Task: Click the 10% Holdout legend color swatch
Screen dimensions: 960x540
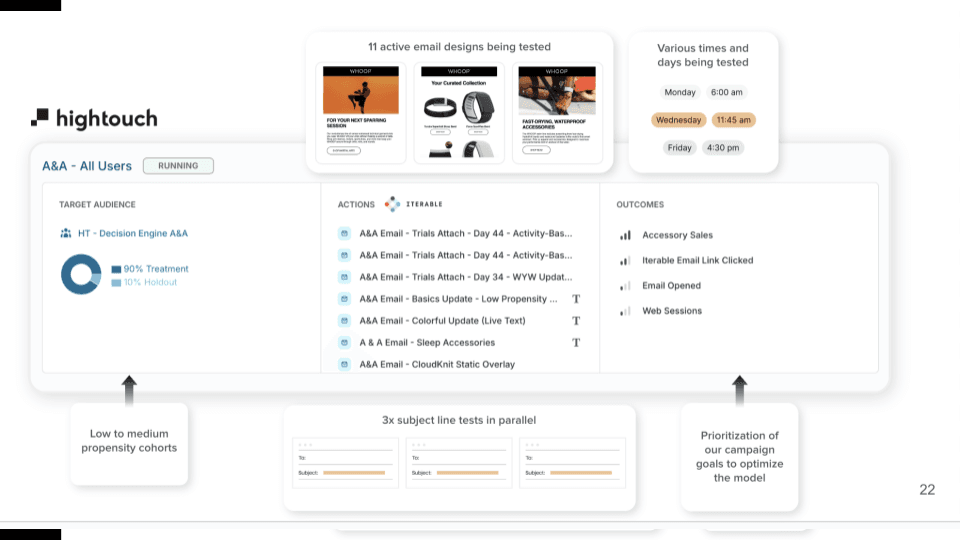Action: [x=116, y=283]
